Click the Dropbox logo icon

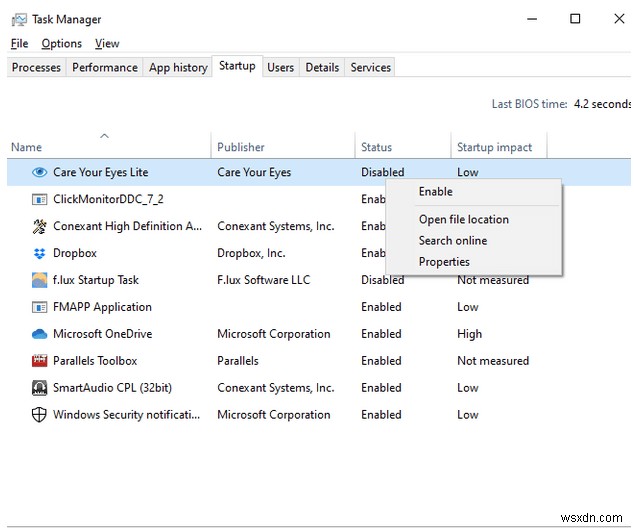point(39,253)
